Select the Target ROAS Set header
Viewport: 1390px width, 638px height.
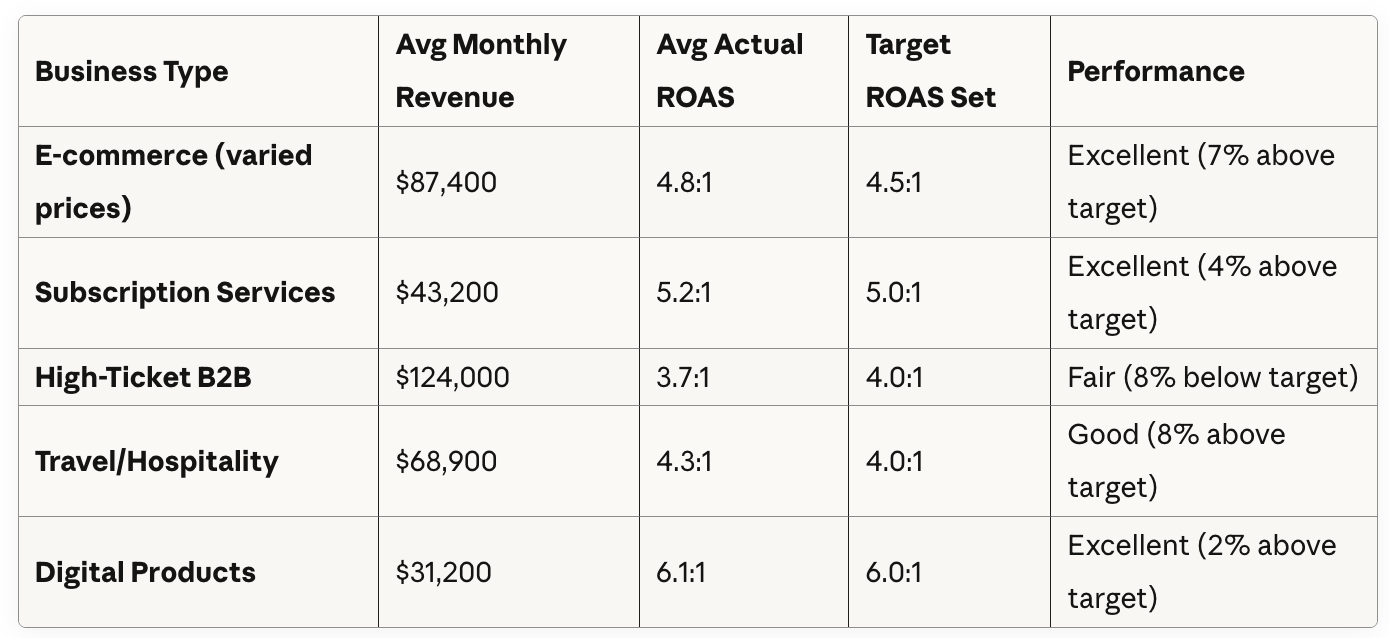(931, 71)
